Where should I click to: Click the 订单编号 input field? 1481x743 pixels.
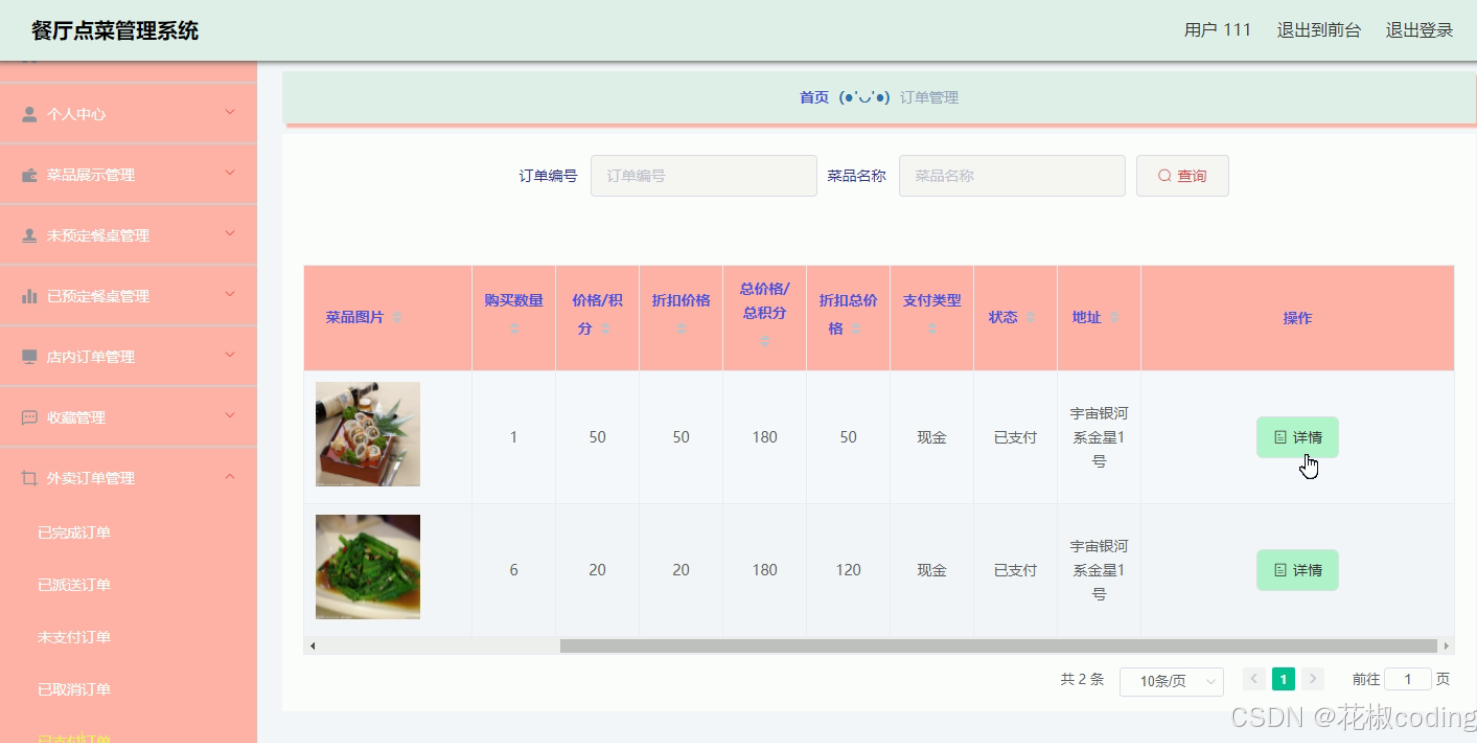pos(703,175)
